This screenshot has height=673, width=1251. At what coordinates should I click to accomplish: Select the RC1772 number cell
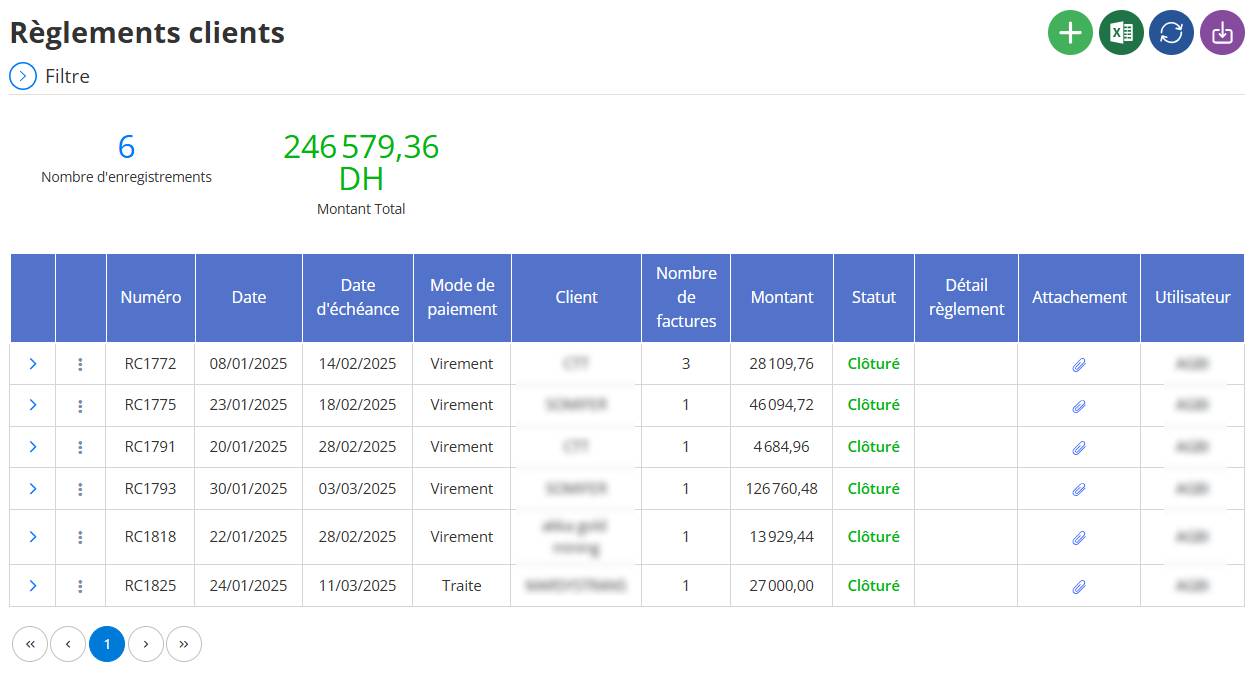click(151, 364)
